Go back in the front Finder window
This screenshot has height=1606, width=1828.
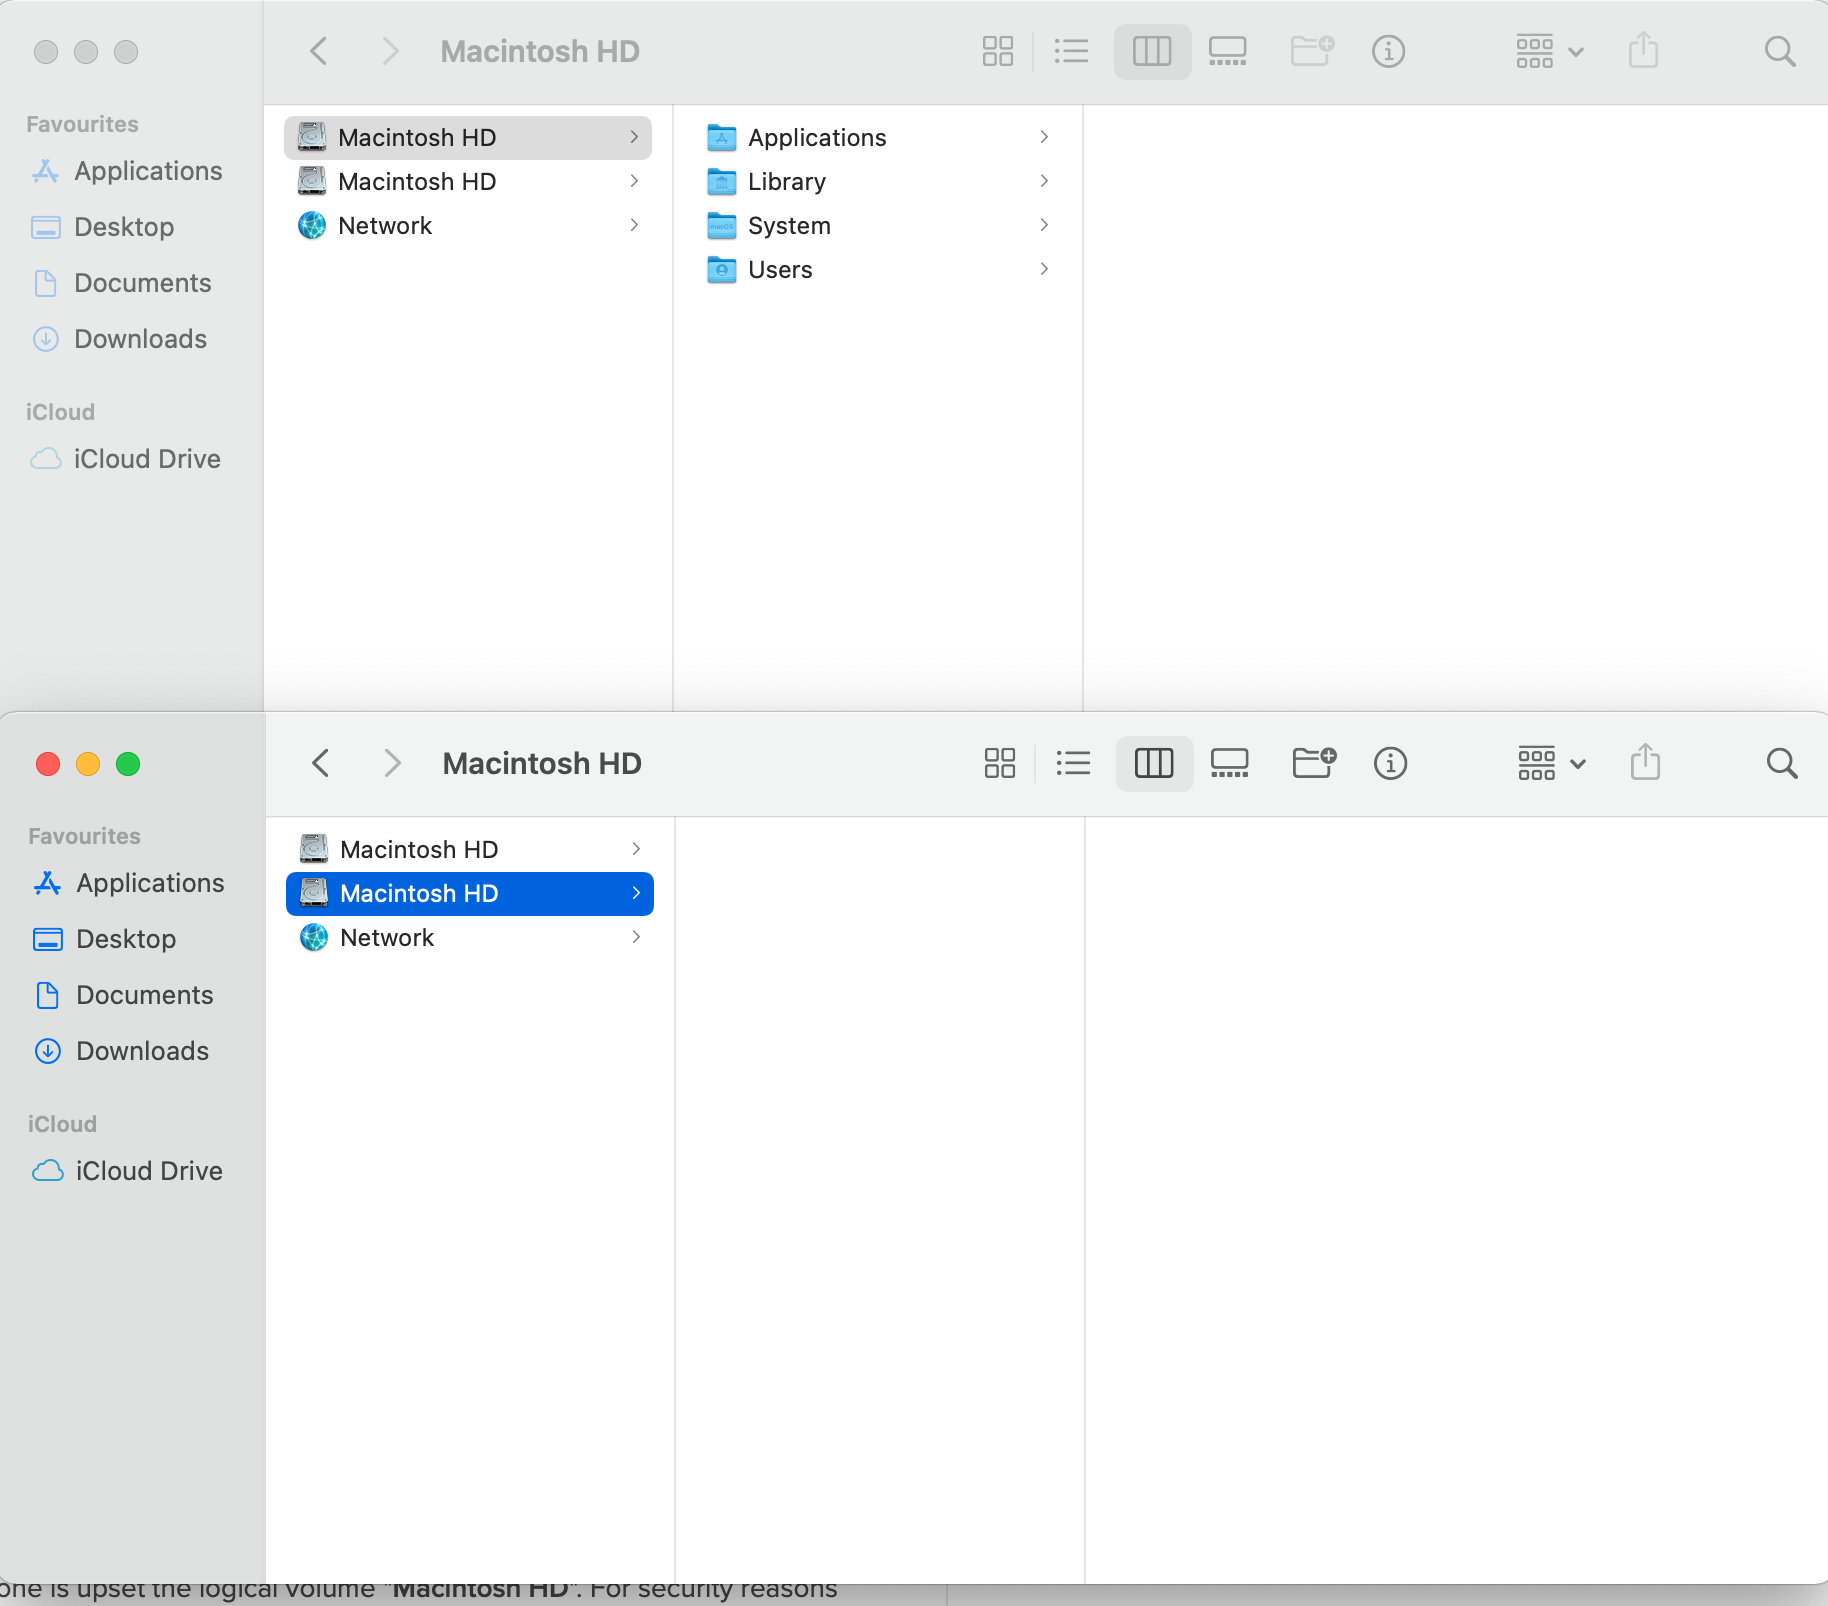(320, 764)
